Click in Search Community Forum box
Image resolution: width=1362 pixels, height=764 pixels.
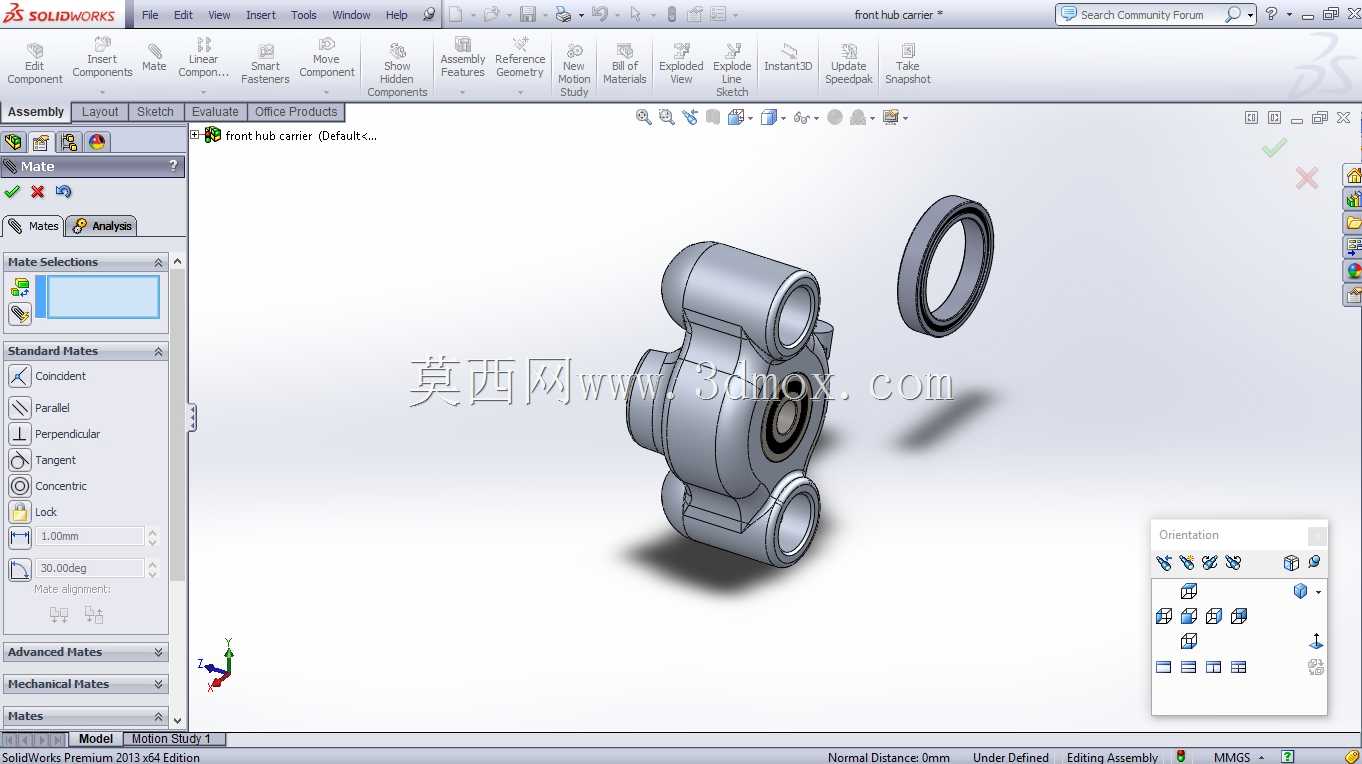tap(1148, 15)
